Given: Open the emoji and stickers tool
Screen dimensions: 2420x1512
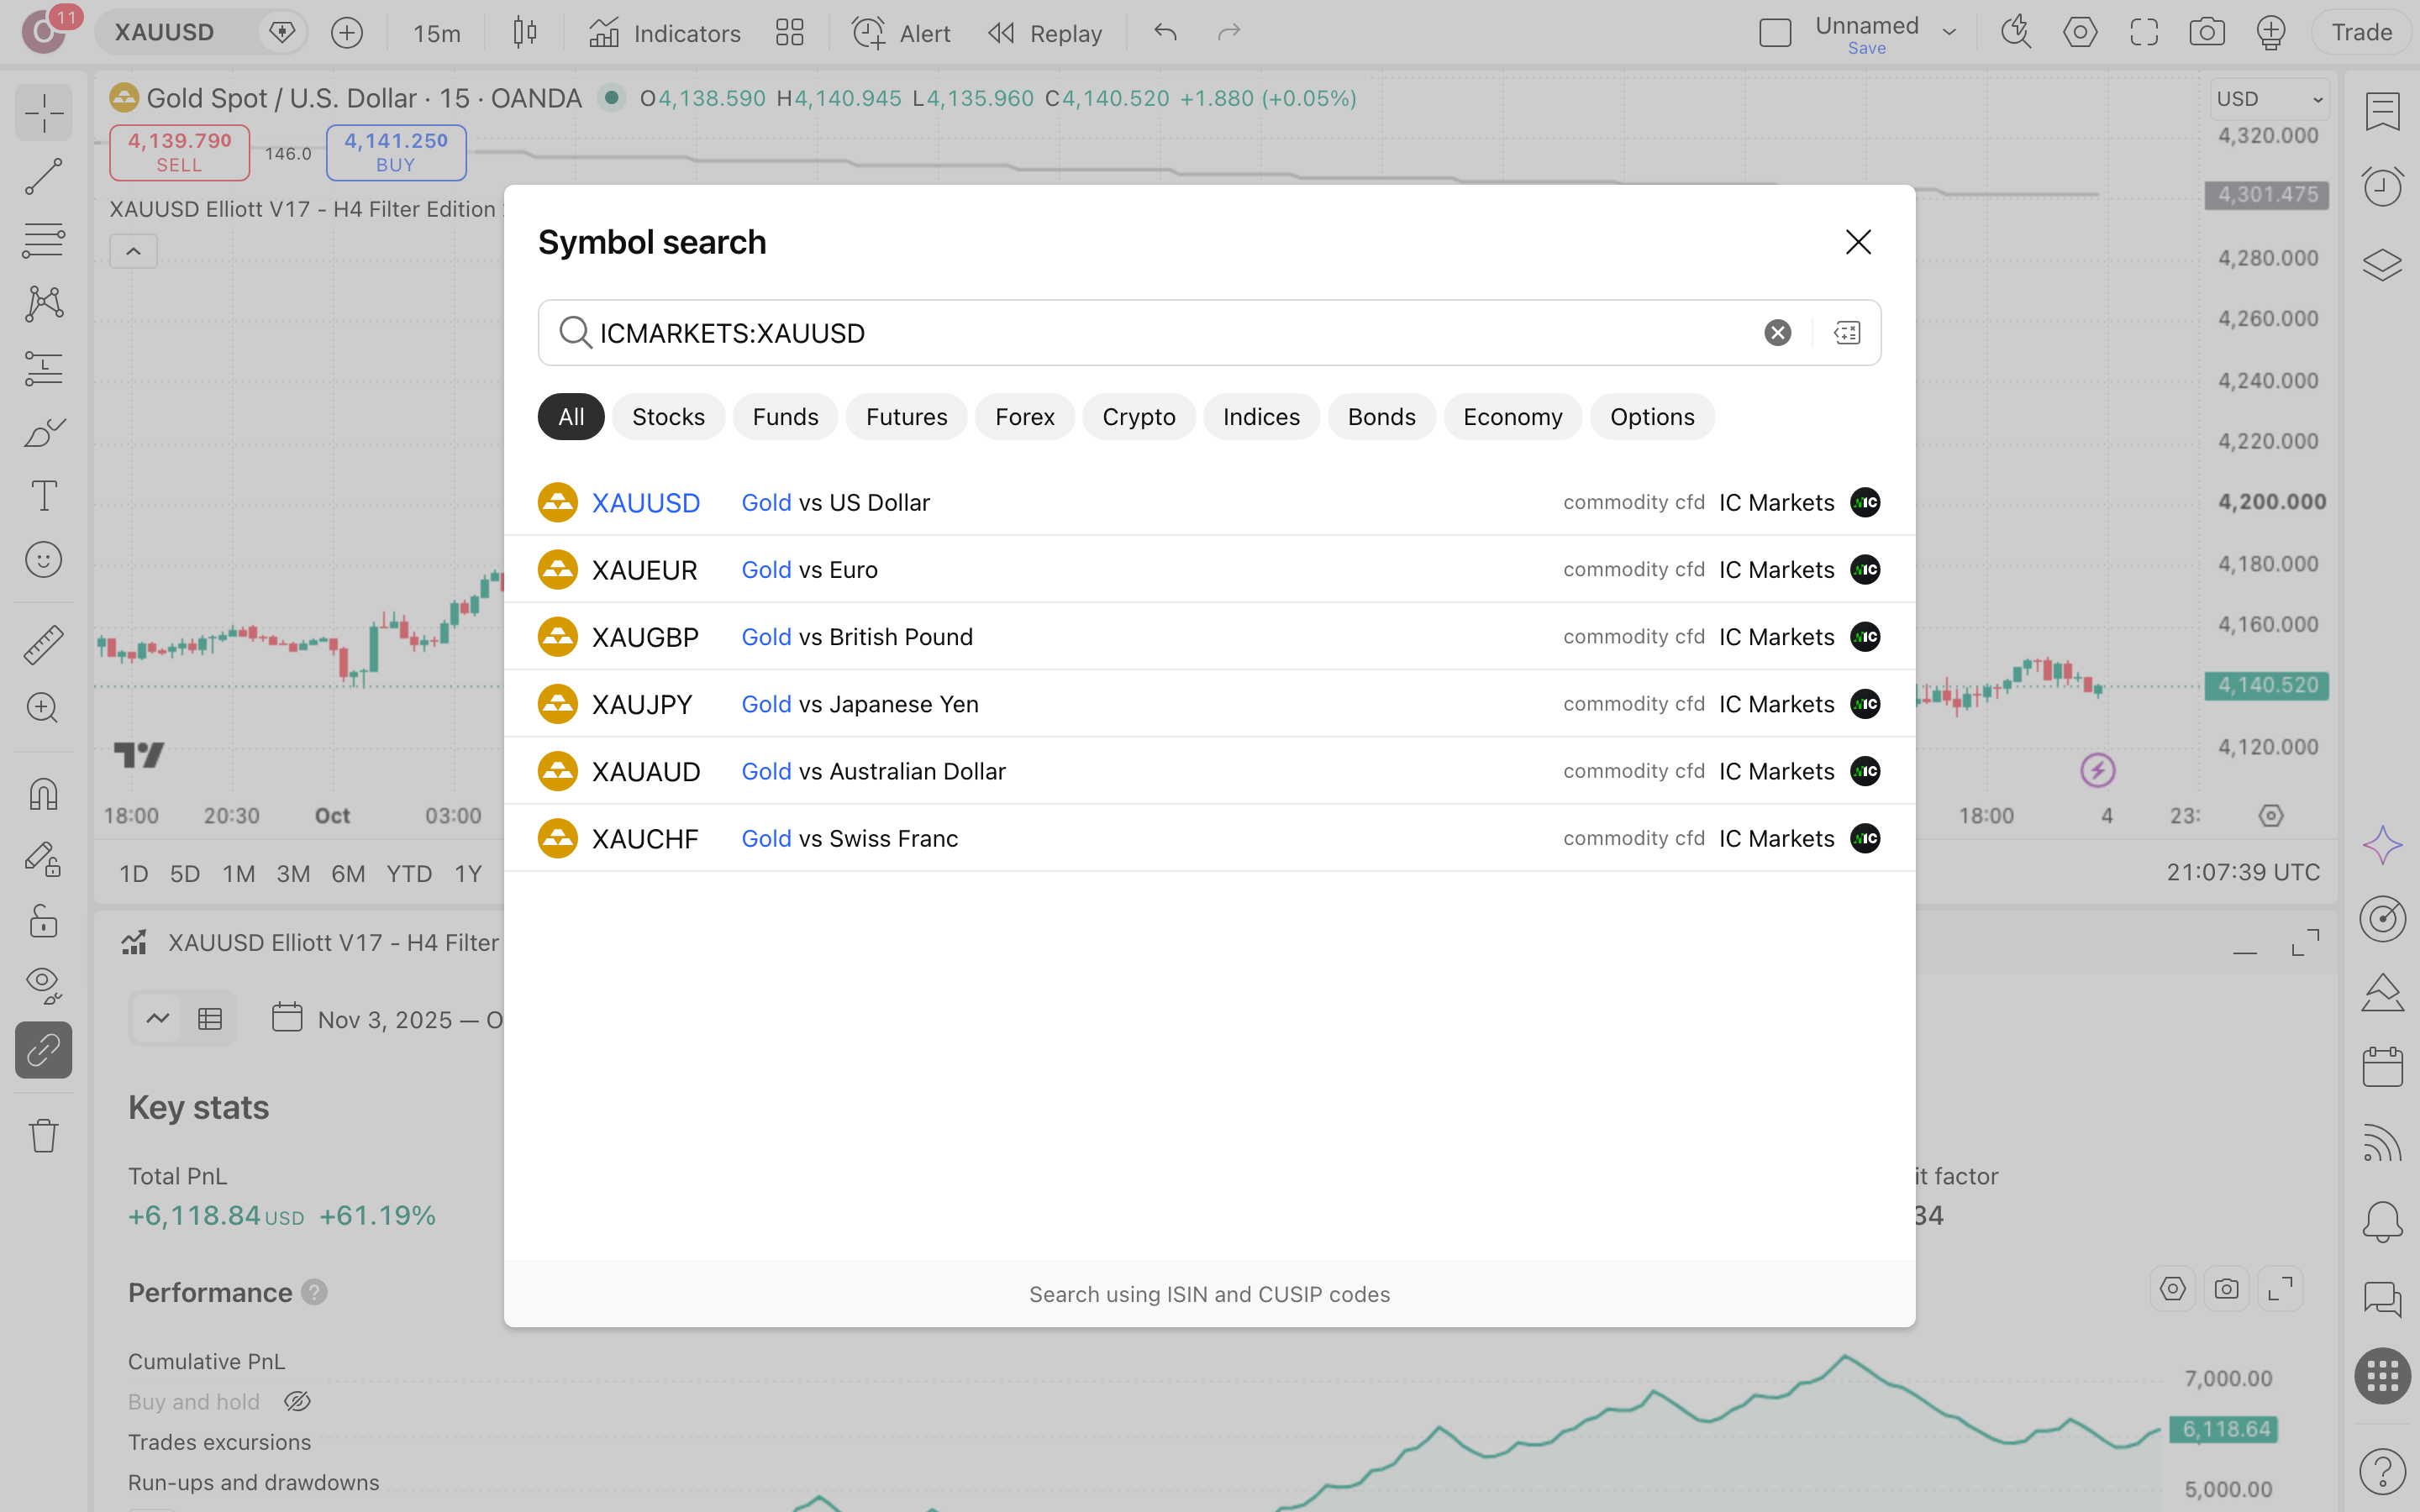Looking at the screenshot, I should tap(43, 560).
